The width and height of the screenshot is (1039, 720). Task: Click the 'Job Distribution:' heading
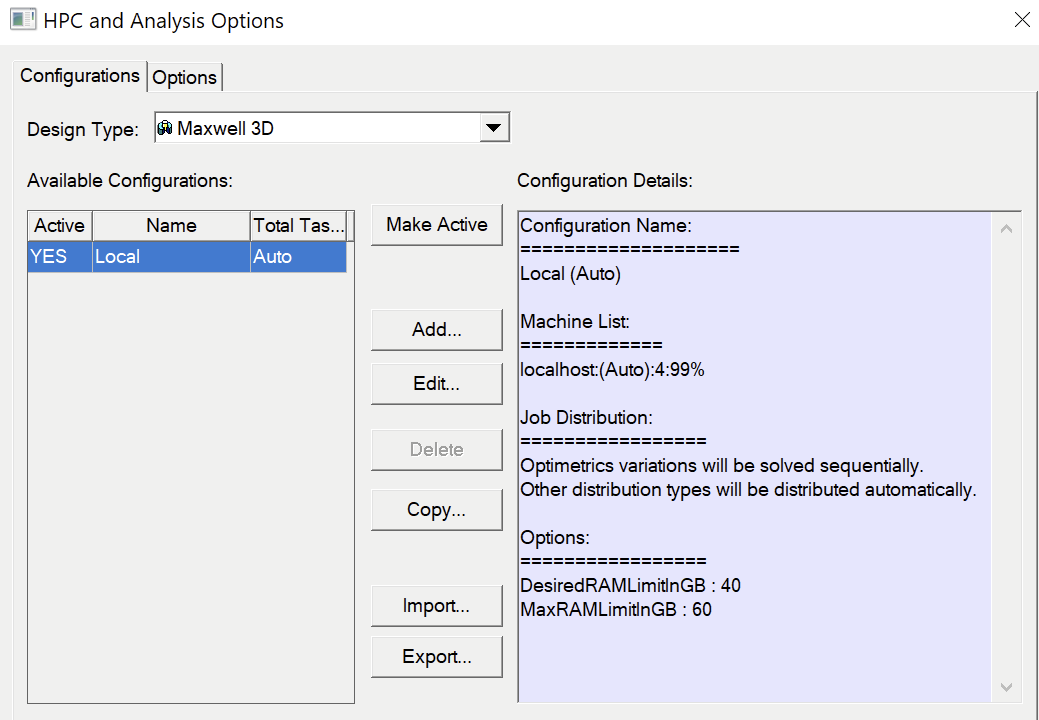586,417
